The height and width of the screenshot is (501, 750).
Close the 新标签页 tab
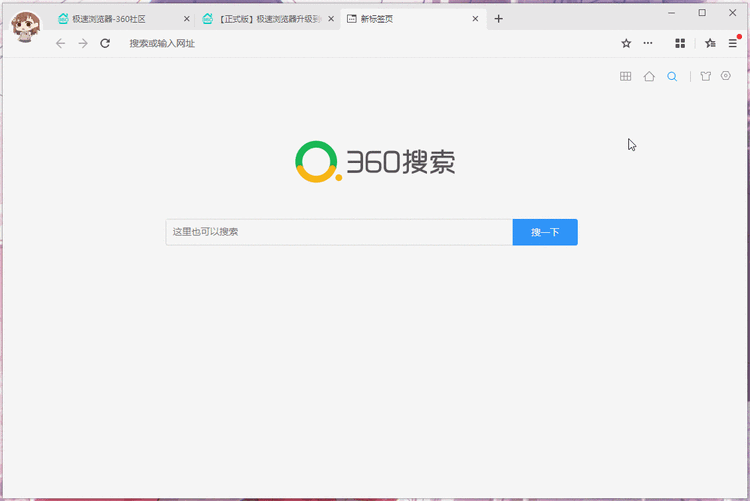[x=475, y=19]
